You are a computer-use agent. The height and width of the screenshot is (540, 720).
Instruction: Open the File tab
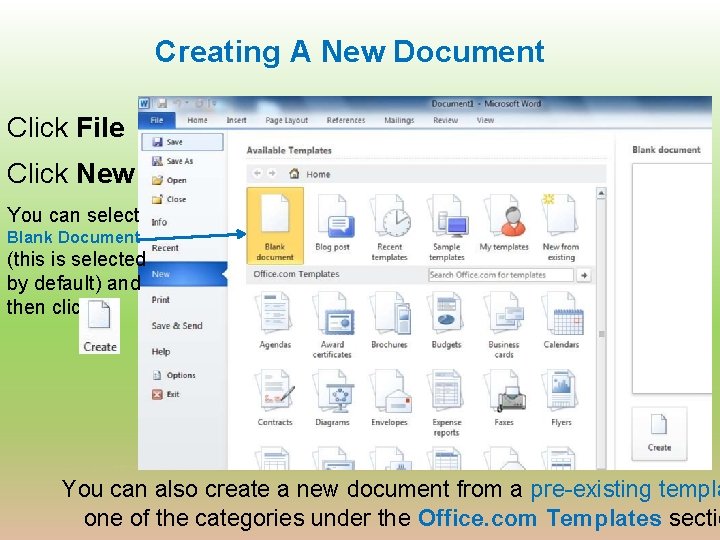point(157,120)
